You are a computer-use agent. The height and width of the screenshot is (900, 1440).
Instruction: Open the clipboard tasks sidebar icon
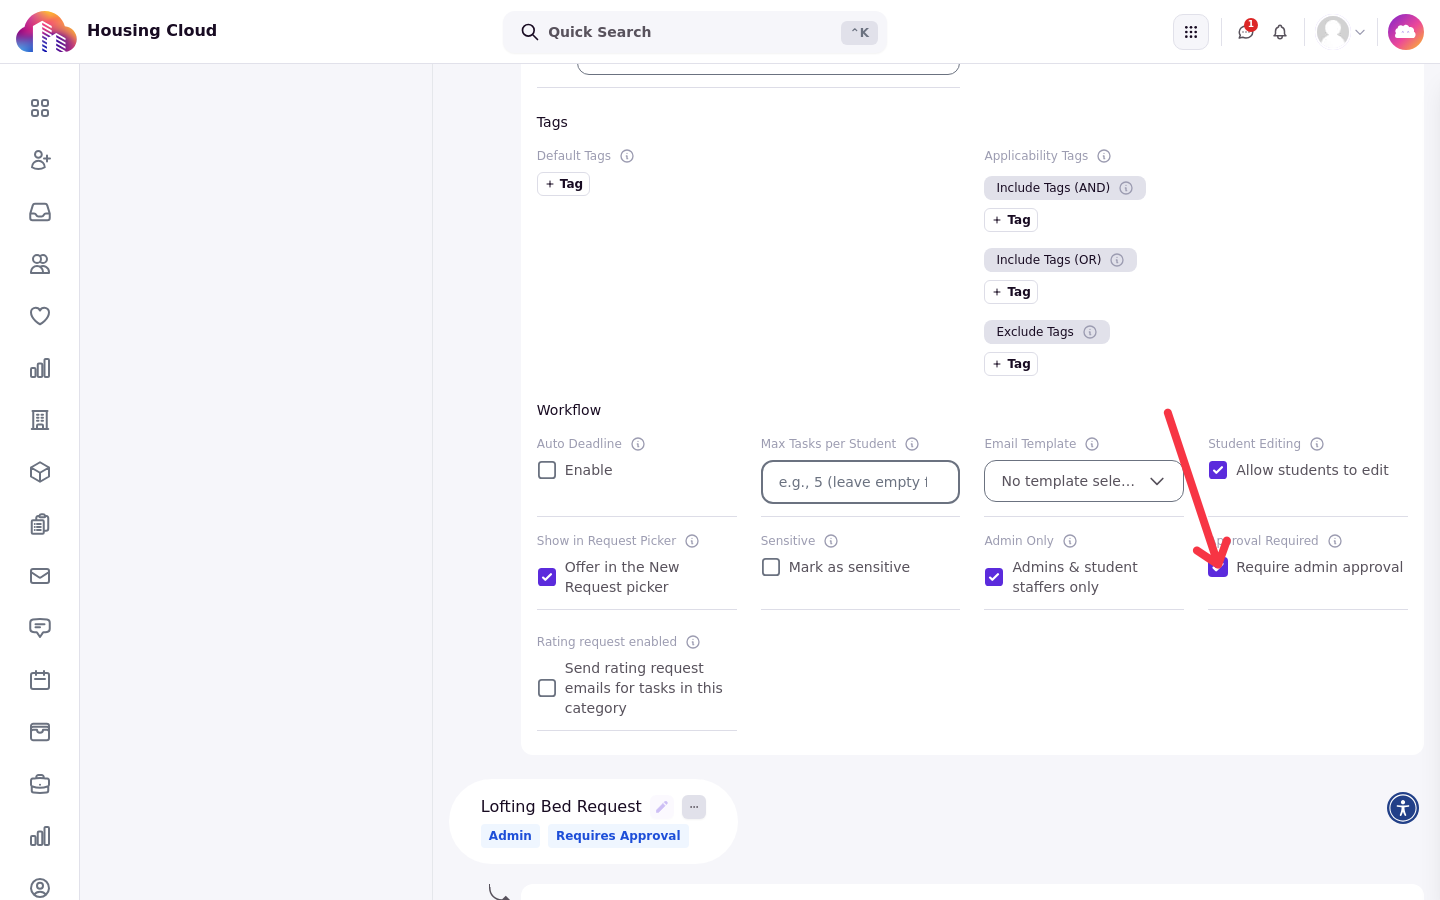(x=40, y=524)
